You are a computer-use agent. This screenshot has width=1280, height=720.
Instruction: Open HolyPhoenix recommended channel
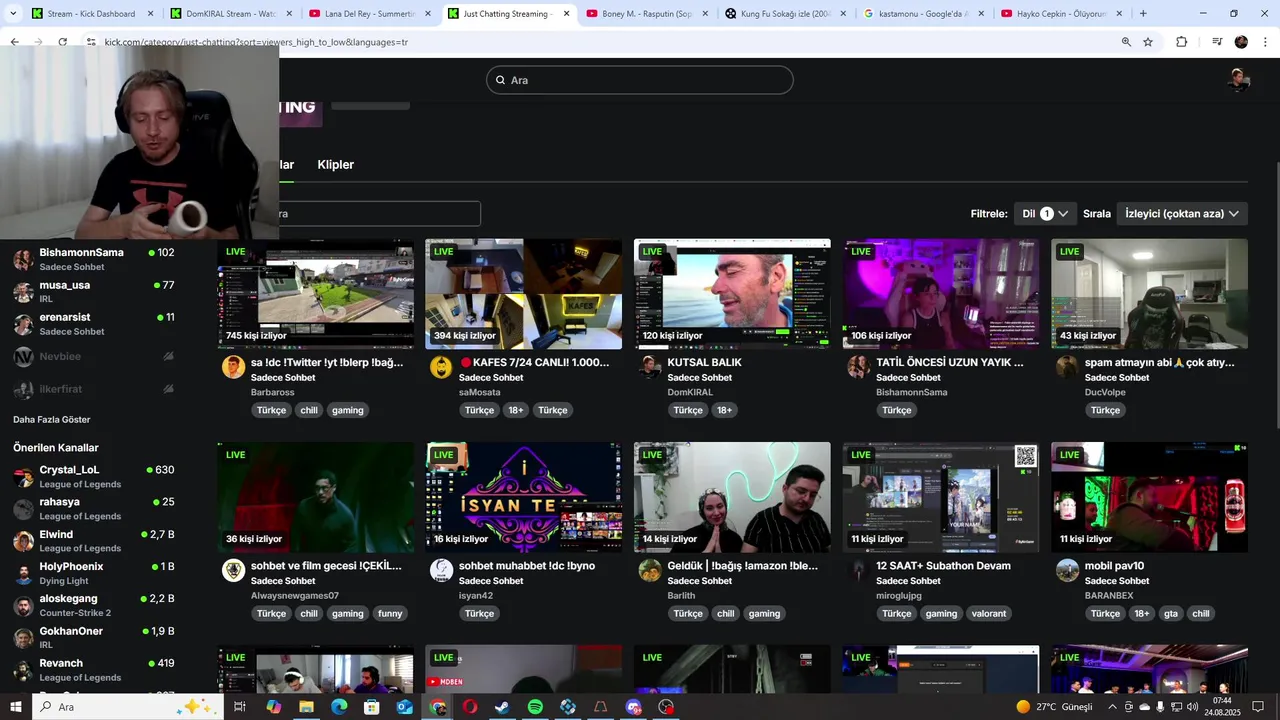(95, 573)
